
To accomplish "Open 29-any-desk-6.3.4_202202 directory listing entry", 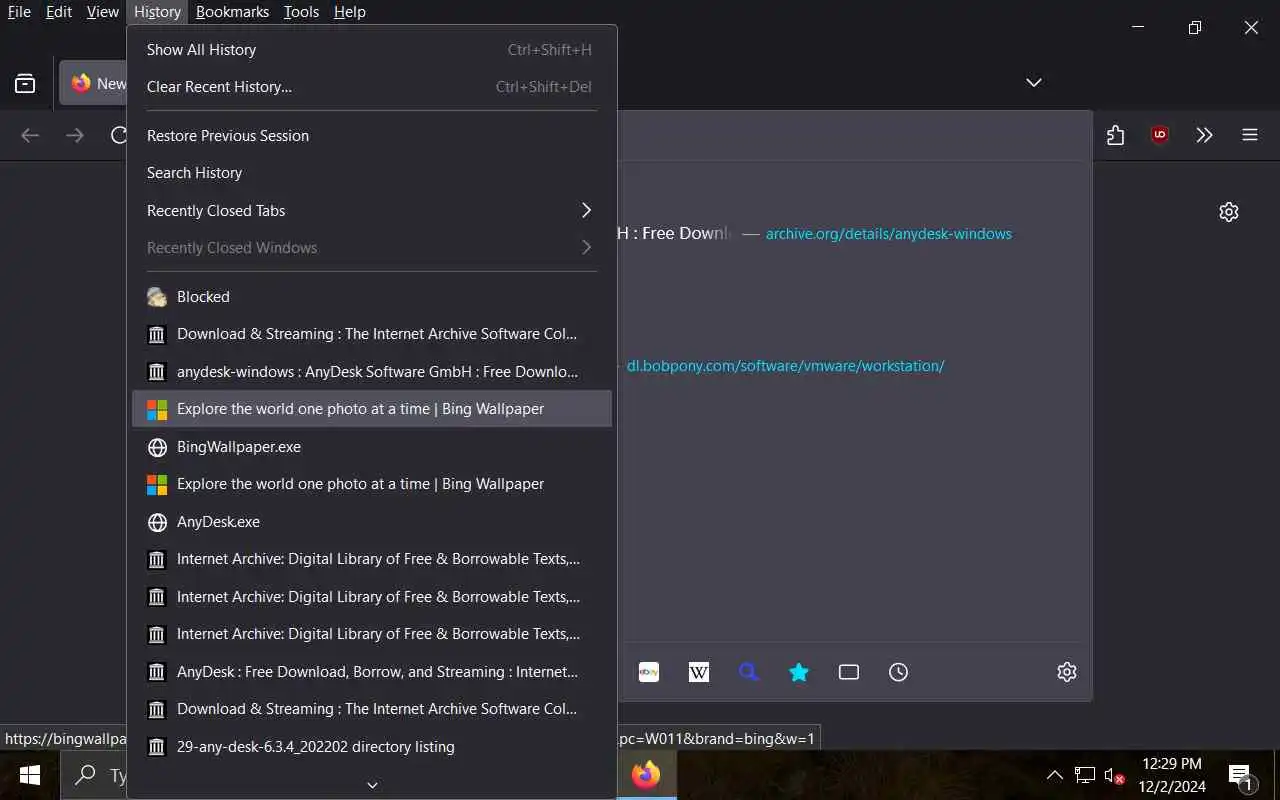I will pyautogui.click(x=372, y=747).
